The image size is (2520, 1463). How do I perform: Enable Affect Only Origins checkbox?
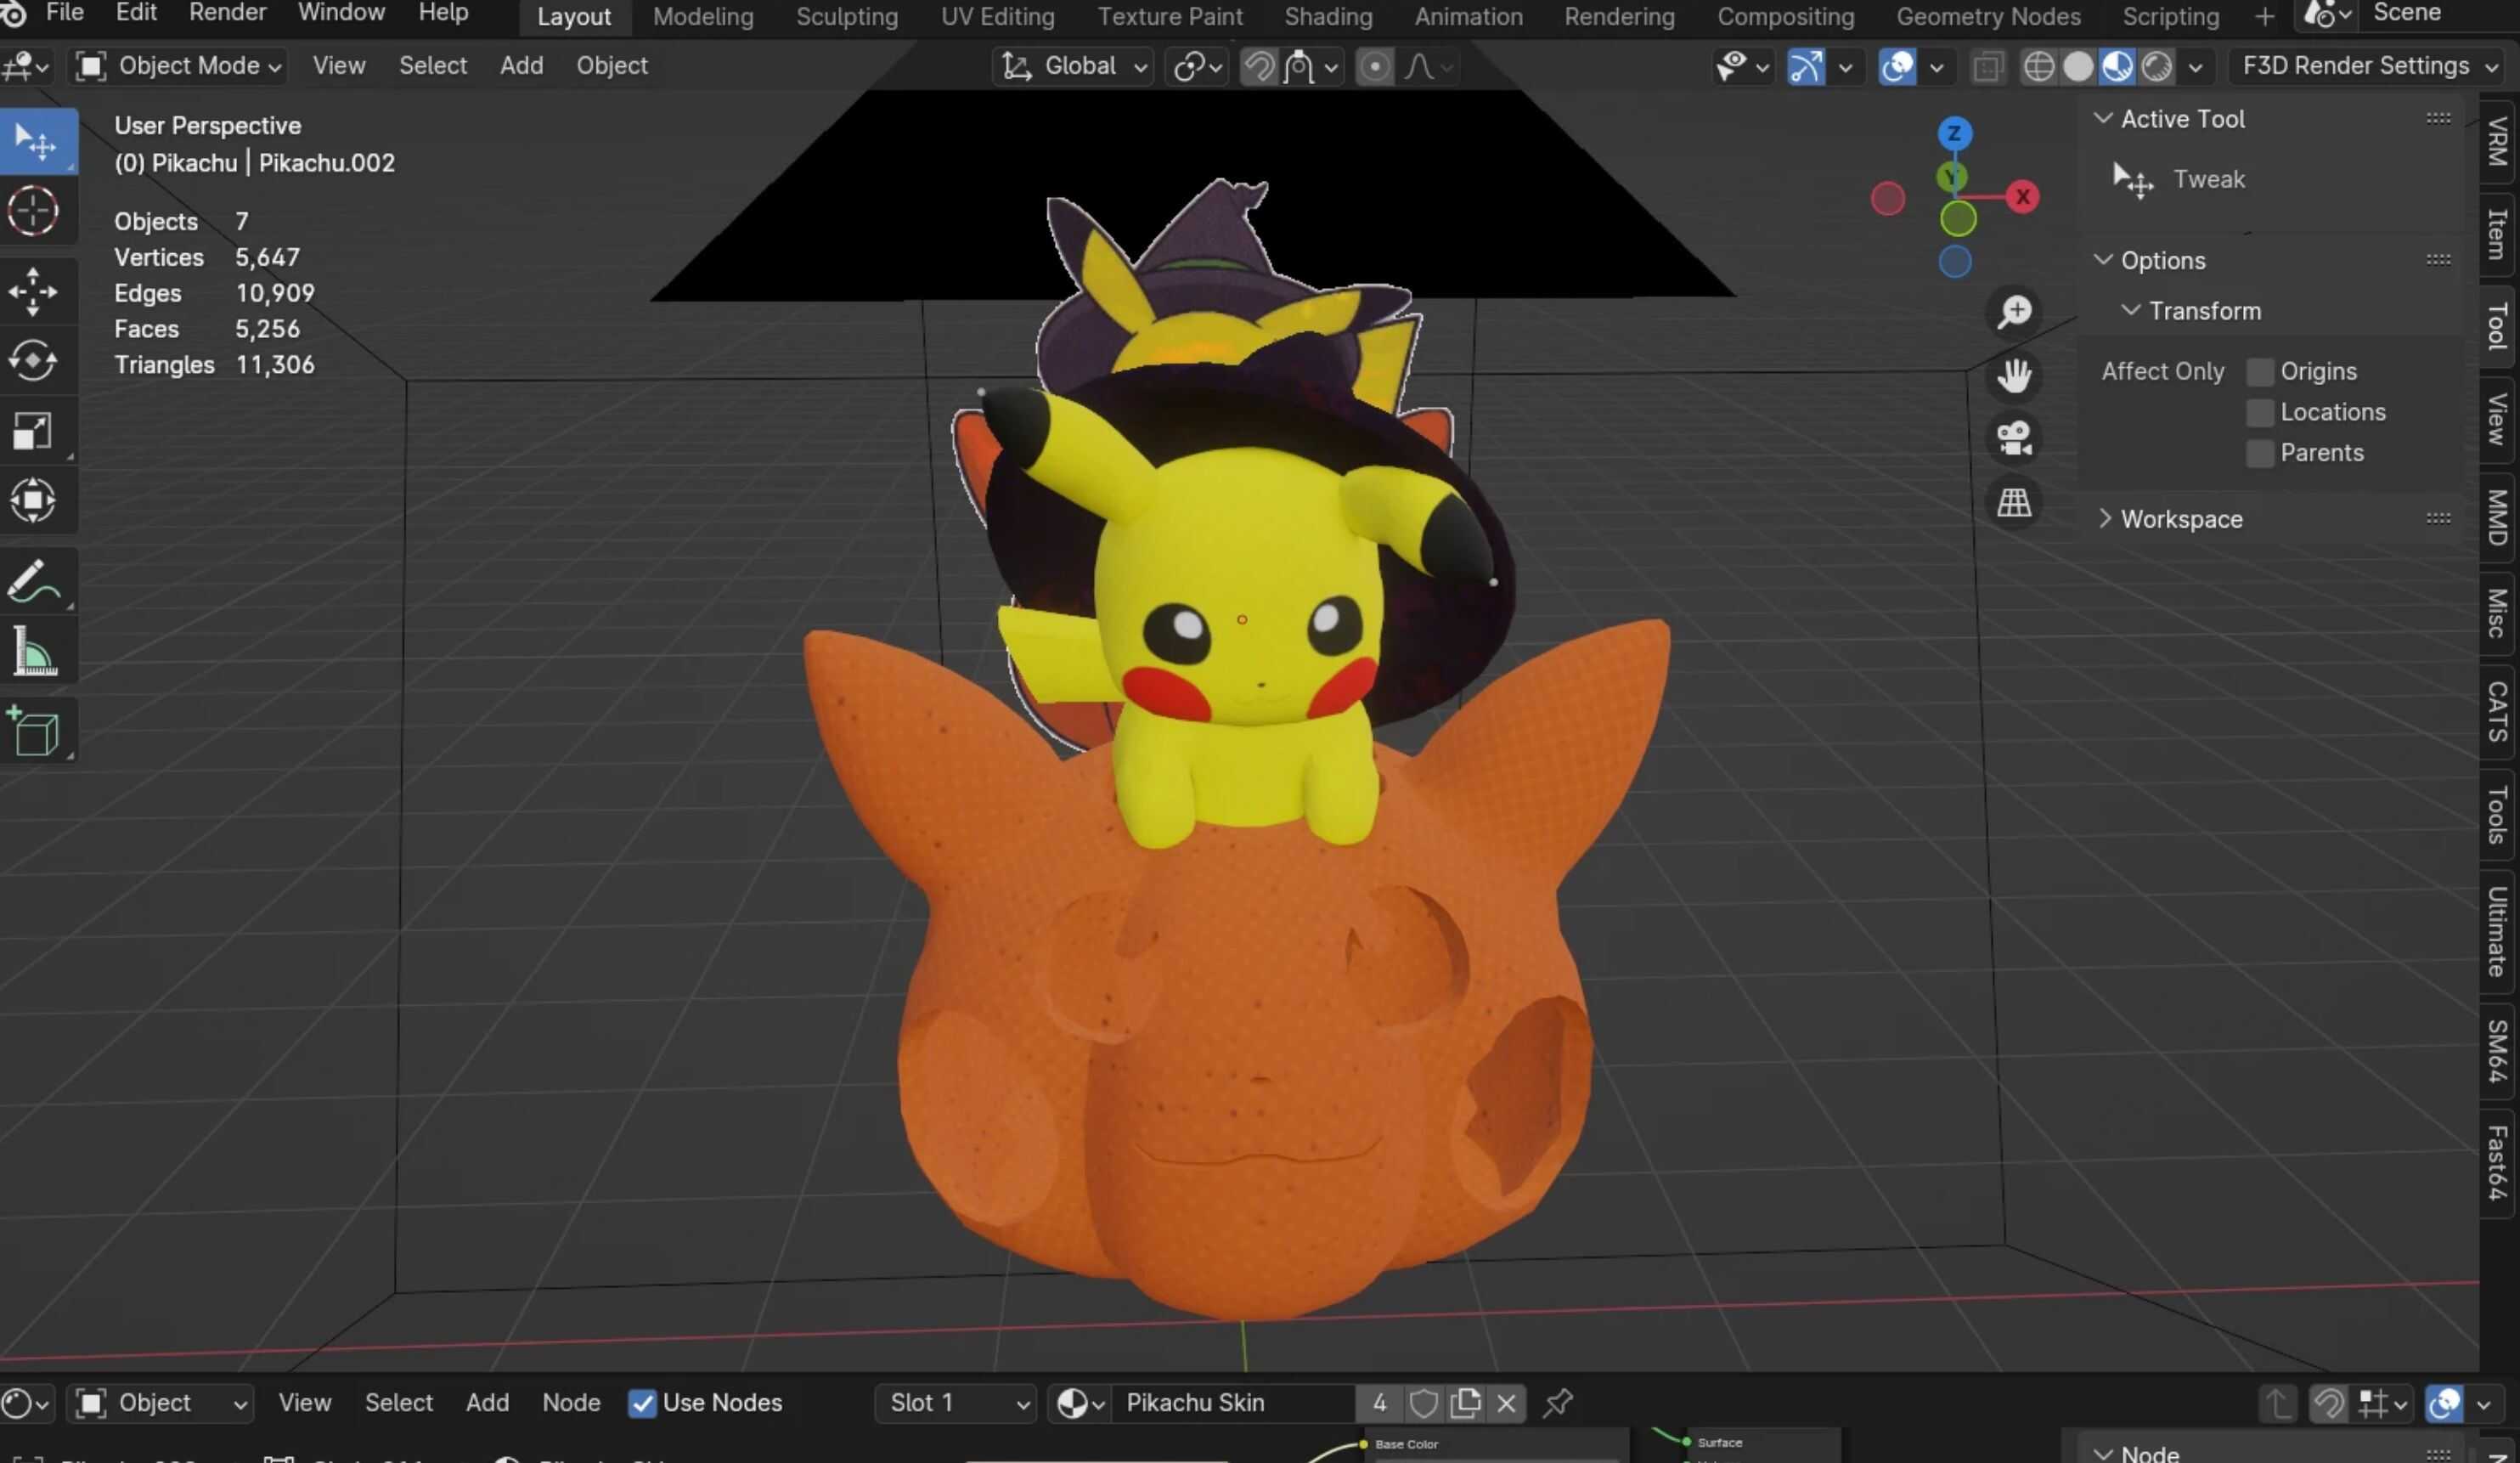click(2259, 372)
